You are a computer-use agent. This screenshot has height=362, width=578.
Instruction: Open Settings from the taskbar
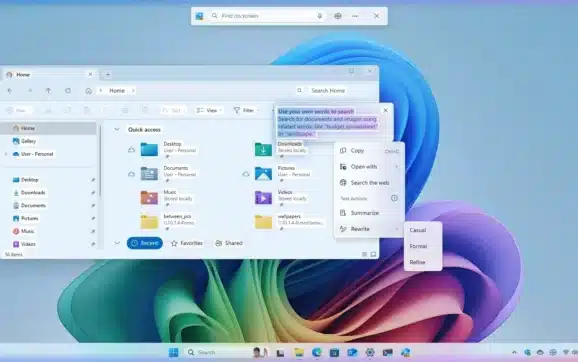(x=370, y=353)
